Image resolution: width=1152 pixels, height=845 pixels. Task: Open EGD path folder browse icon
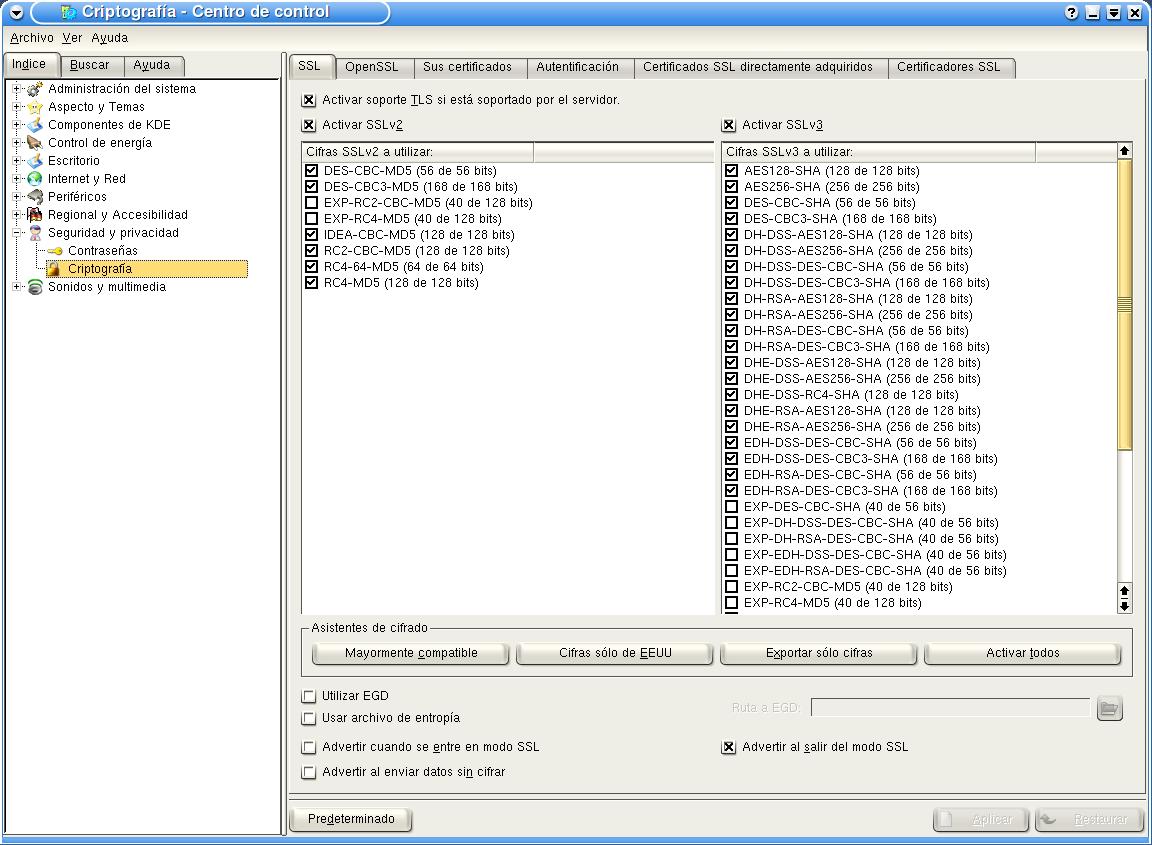1109,709
